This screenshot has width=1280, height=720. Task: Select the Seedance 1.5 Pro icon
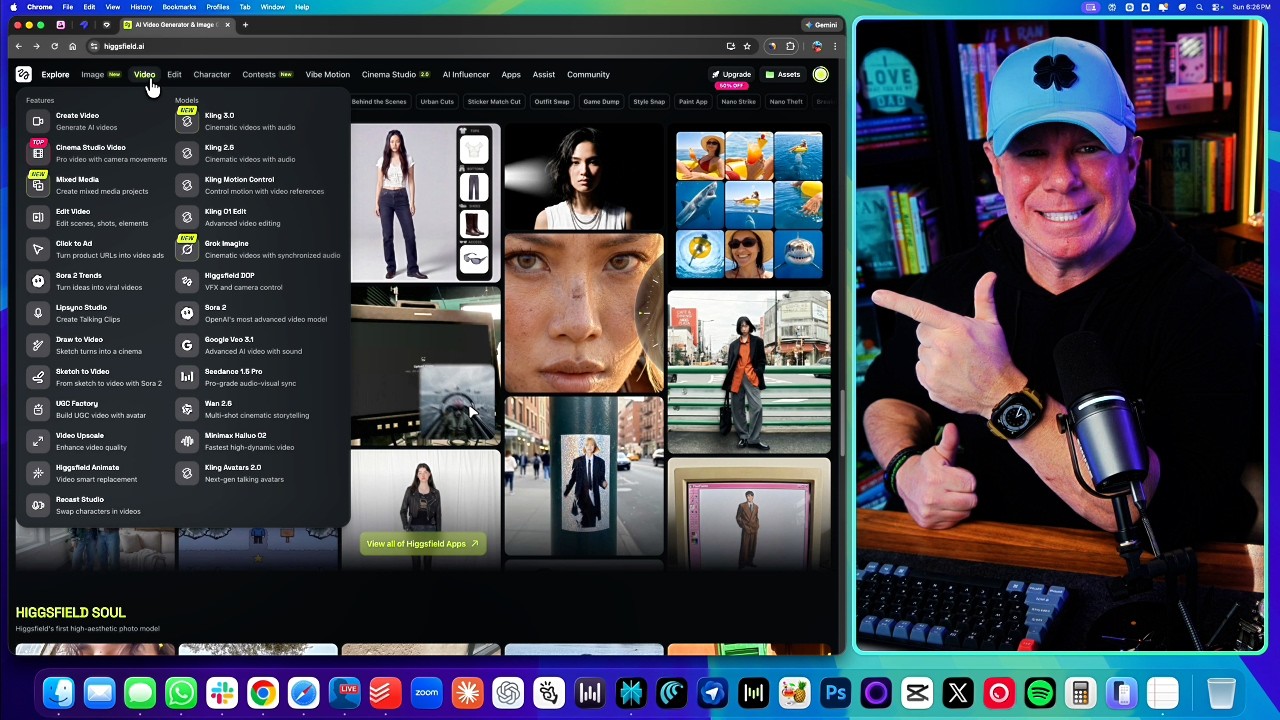[187, 377]
